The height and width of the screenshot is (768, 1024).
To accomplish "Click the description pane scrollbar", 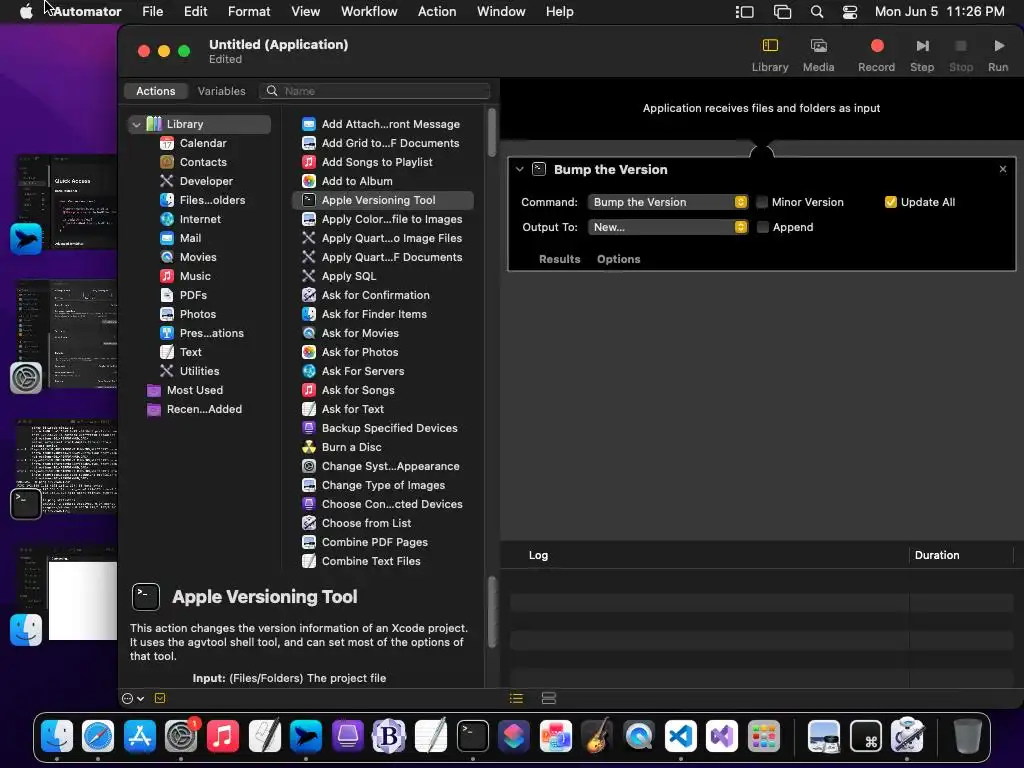I will (492, 612).
